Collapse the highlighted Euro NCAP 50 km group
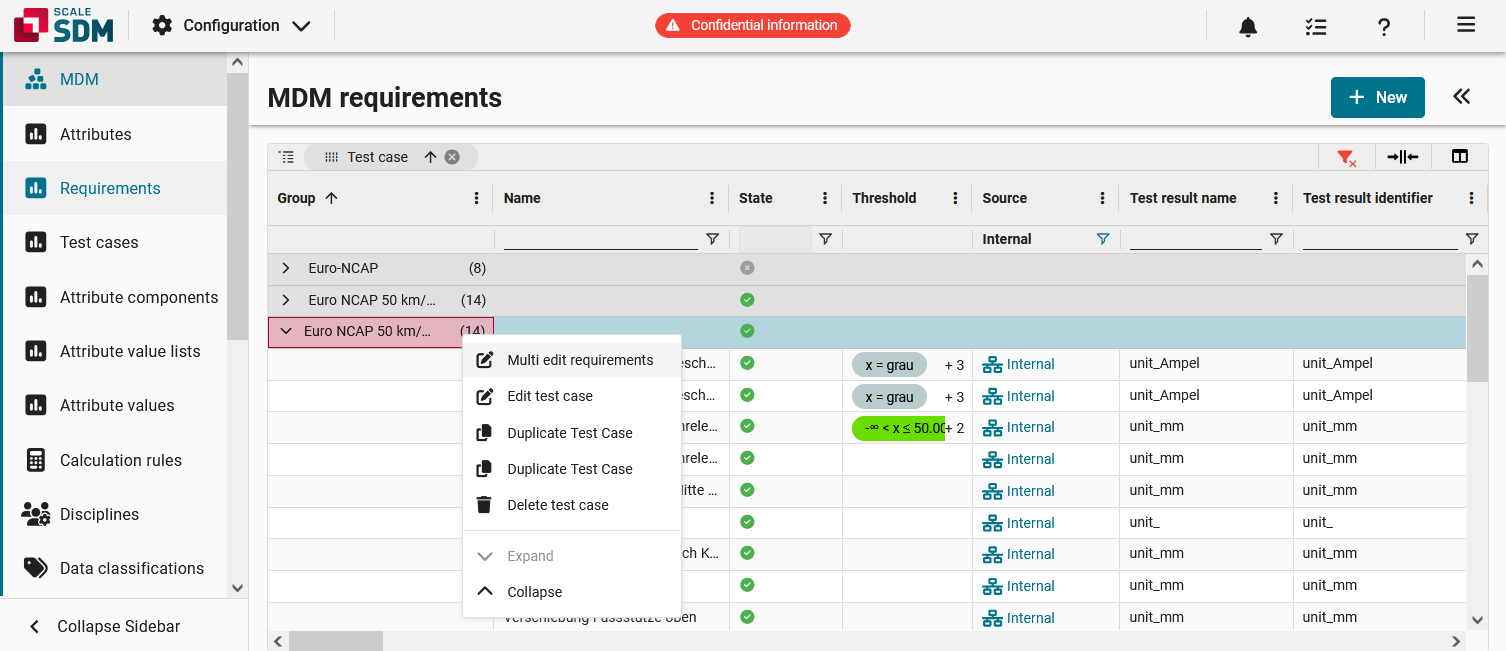This screenshot has width=1506, height=651. point(286,331)
